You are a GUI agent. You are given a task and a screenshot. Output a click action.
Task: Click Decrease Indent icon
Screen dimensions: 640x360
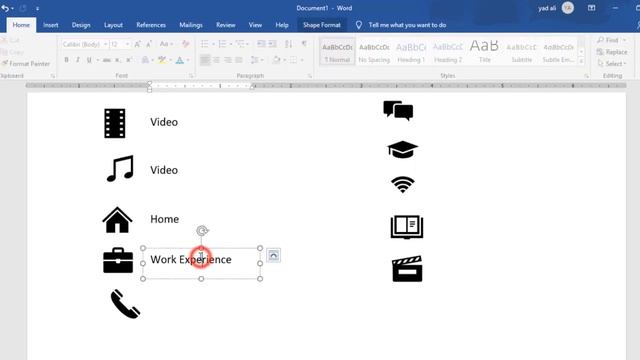point(261,44)
